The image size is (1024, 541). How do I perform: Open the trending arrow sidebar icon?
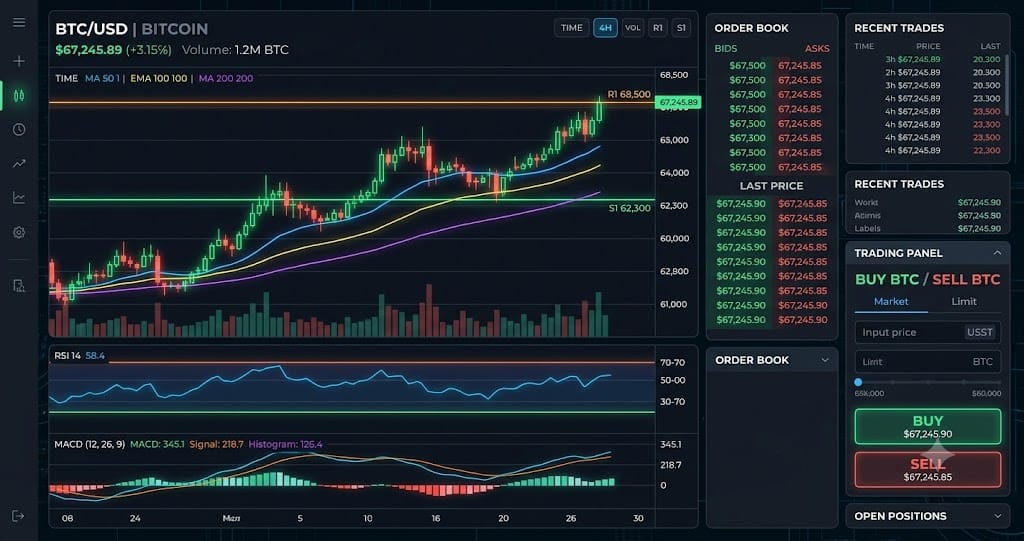tap(19, 163)
